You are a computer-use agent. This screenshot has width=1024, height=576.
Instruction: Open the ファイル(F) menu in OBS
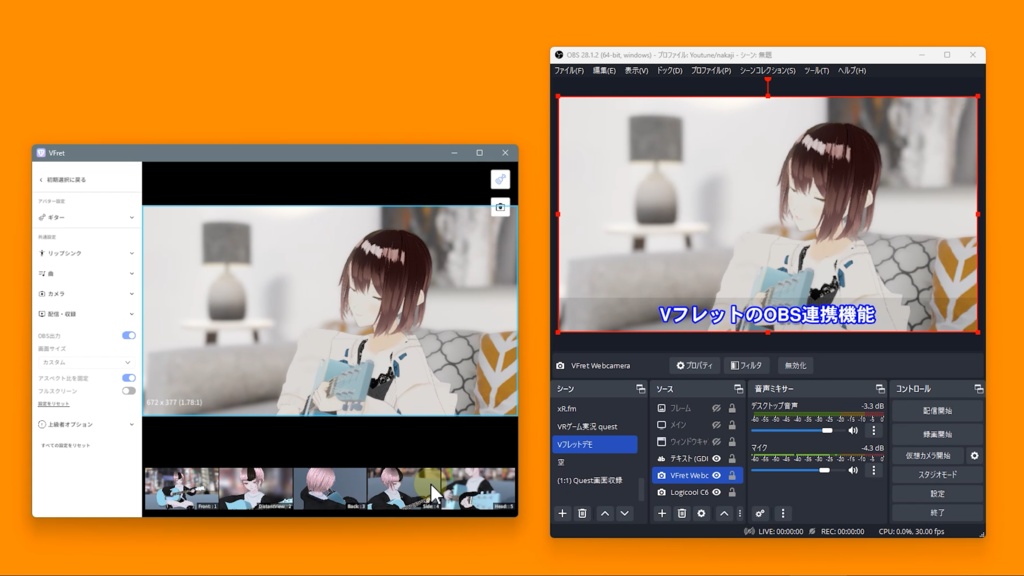pos(571,71)
